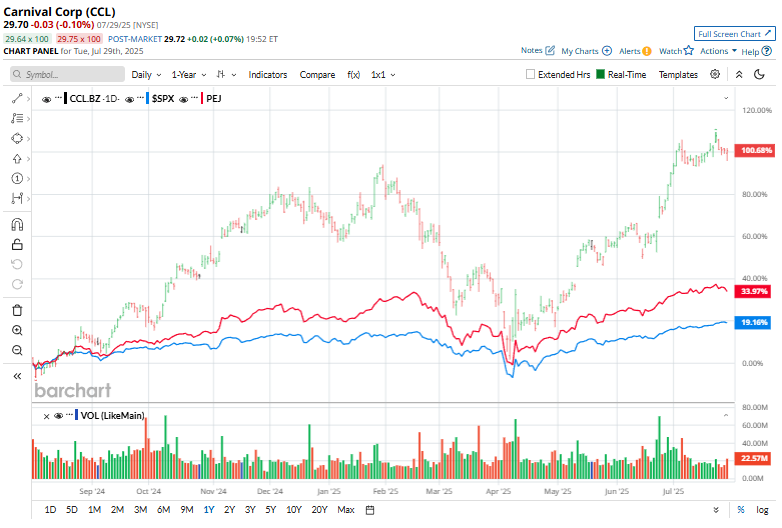This screenshot has width=782, height=528.
Task: Open the Daily frequency dropdown
Action: coord(146,74)
